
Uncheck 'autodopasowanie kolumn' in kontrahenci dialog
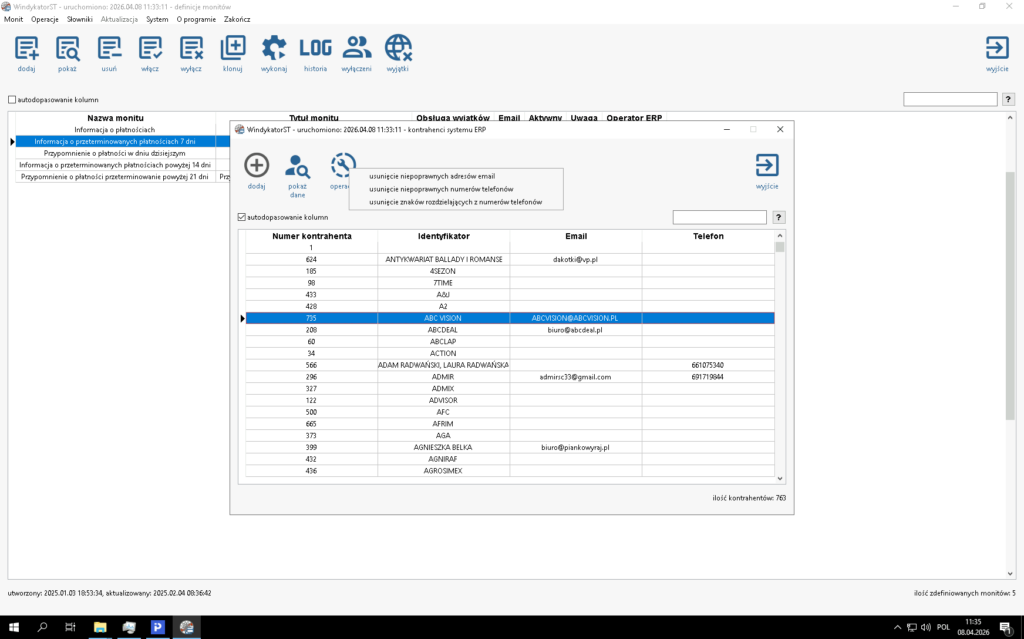(x=242, y=217)
